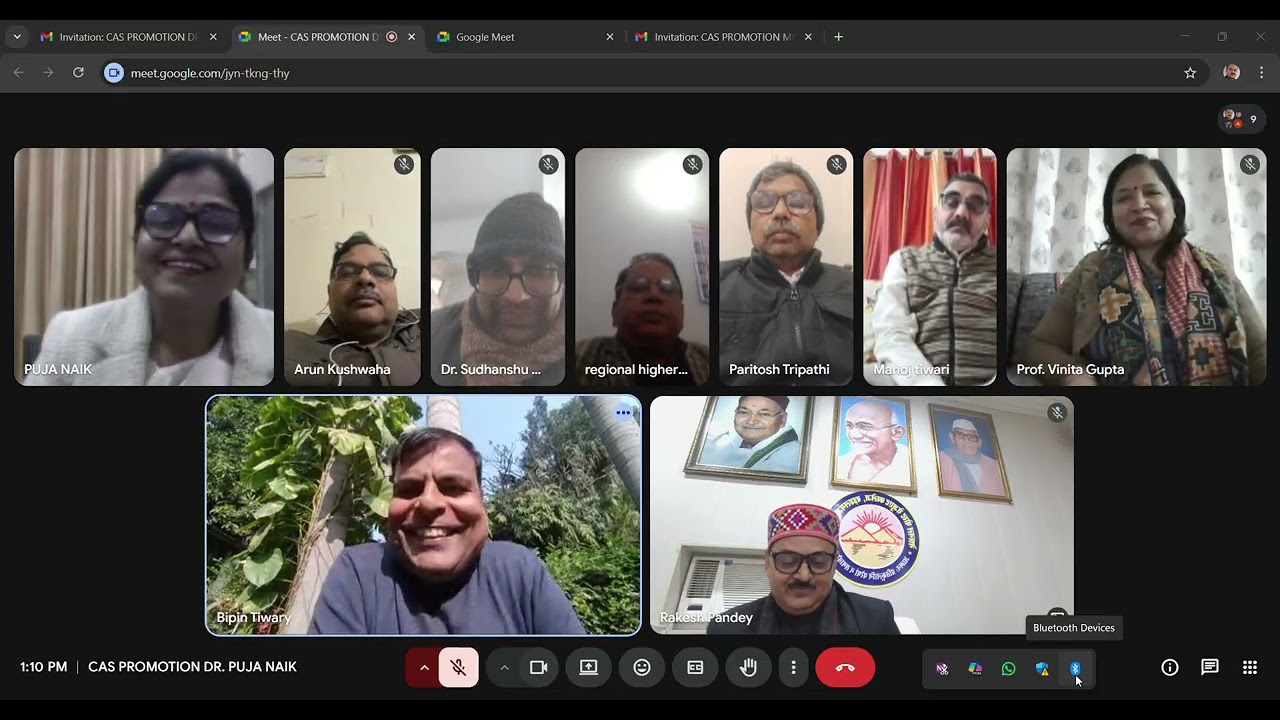Click the 1:10 PM time text
The height and width of the screenshot is (720, 1280).
(44, 667)
